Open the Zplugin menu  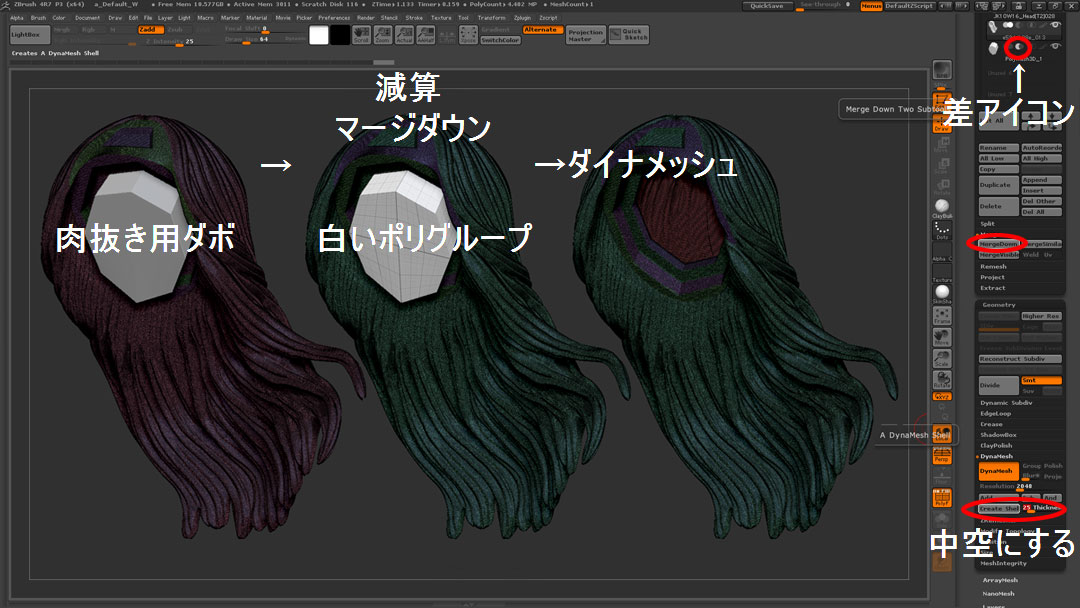[x=522, y=18]
